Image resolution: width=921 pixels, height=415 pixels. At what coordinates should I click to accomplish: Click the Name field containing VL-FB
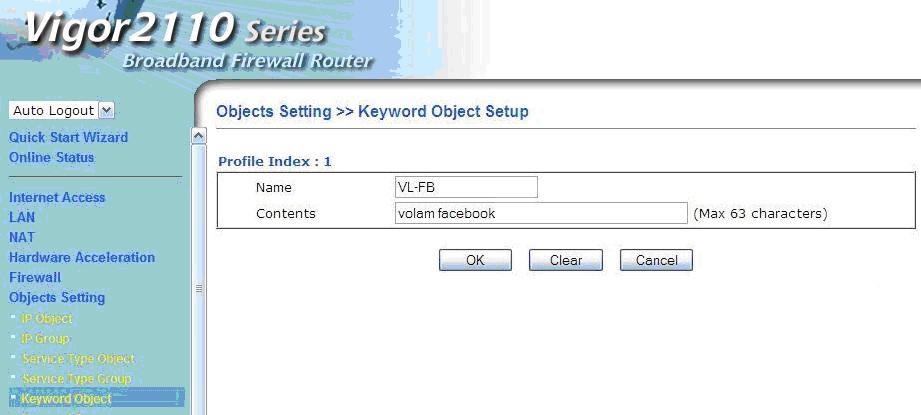tap(466, 187)
